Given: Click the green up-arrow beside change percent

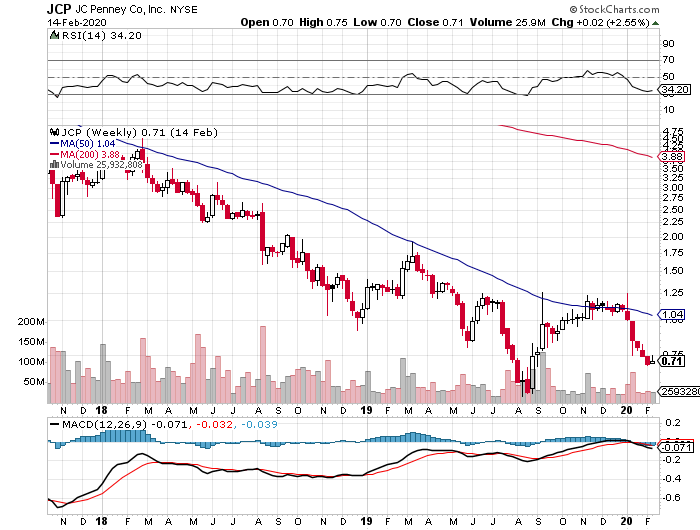Looking at the screenshot, I should click(655, 23).
